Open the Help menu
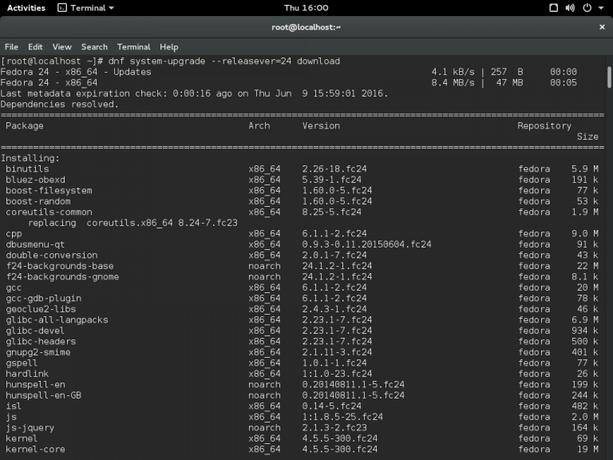 pos(169,47)
